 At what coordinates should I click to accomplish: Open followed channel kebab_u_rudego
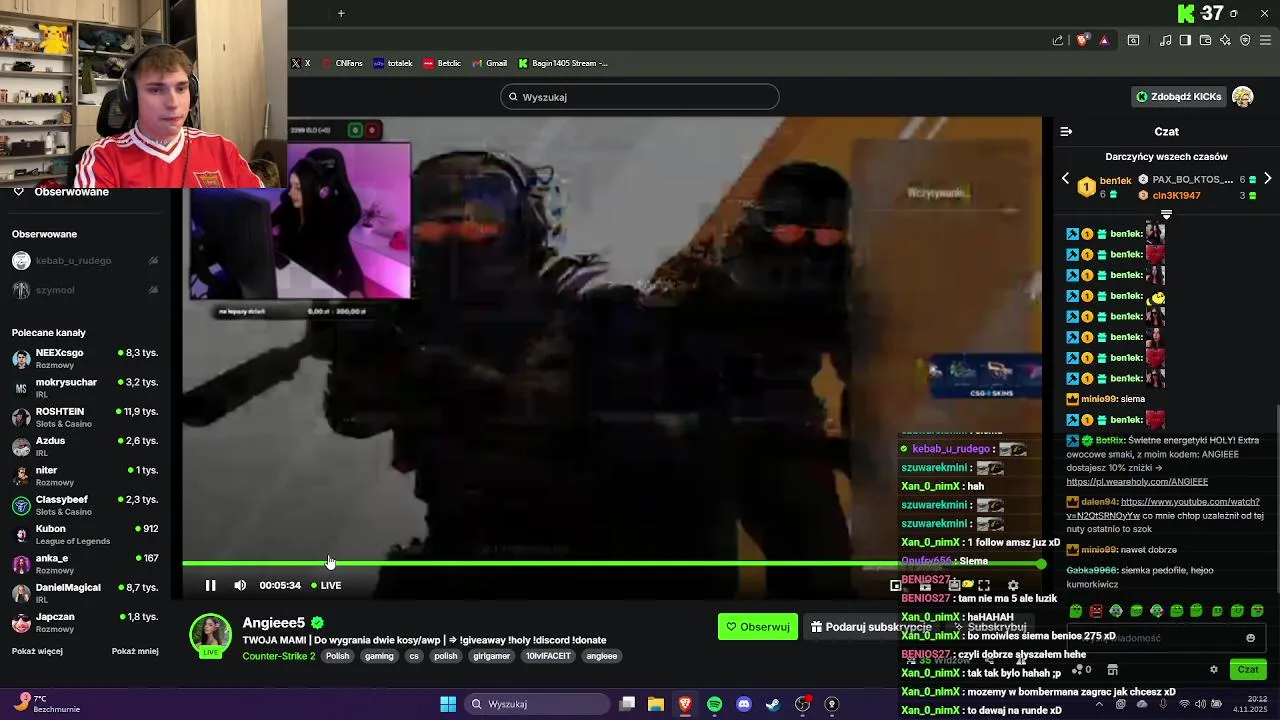pyautogui.click(x=85, y=261)
